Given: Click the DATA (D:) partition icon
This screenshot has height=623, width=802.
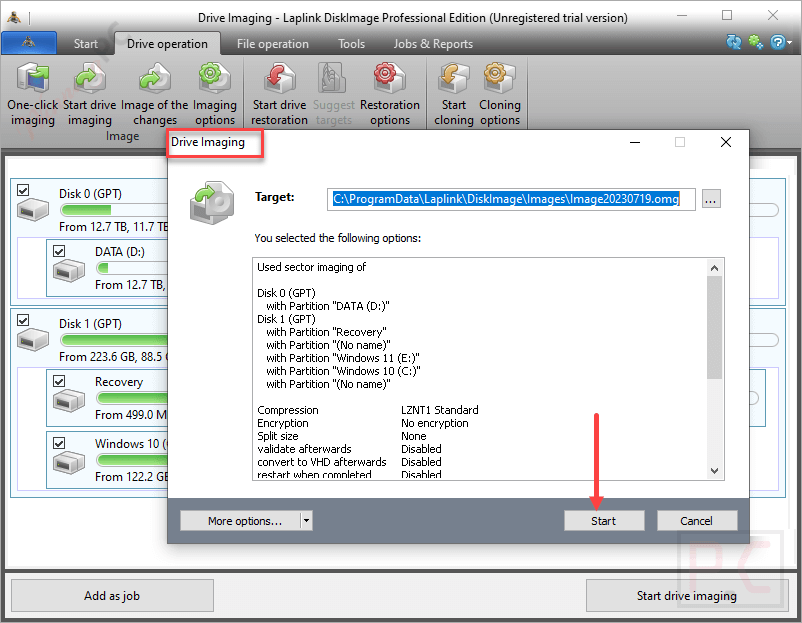Looking at the screenshot, I should (x=69, y=270).
